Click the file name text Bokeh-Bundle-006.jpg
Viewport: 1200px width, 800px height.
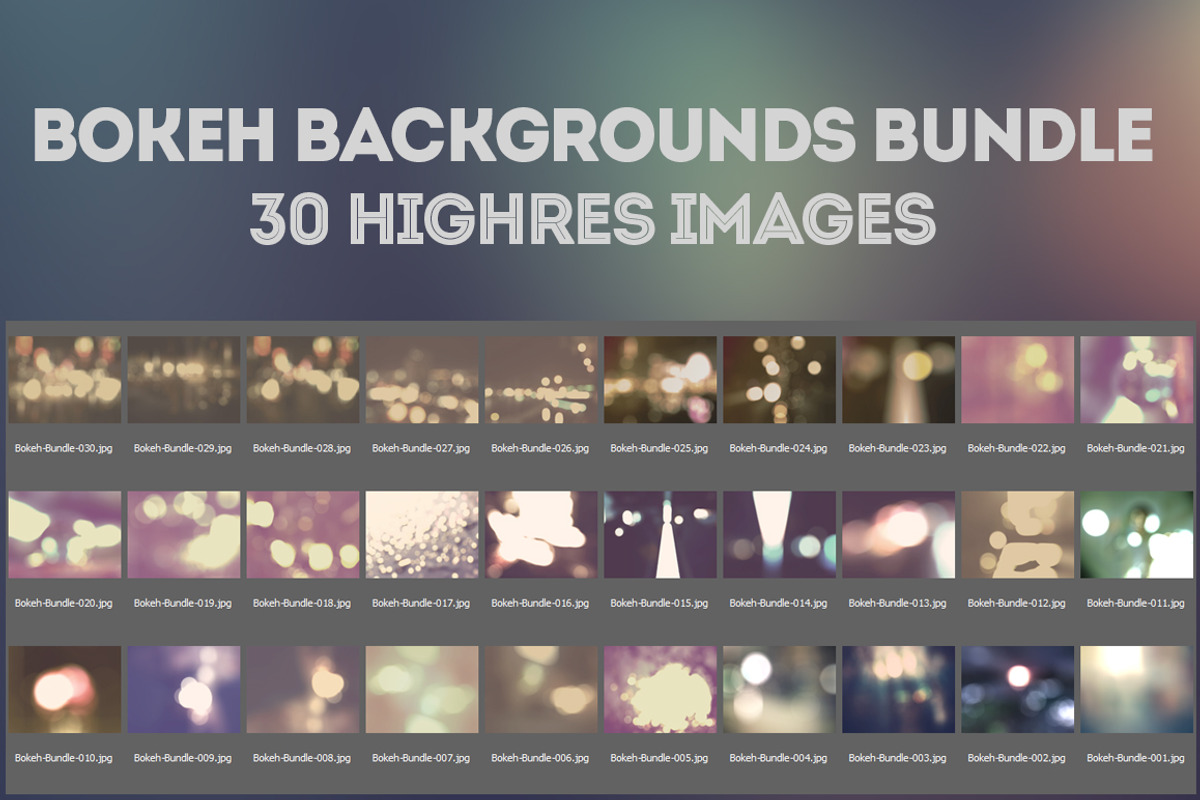click(540, 759)
